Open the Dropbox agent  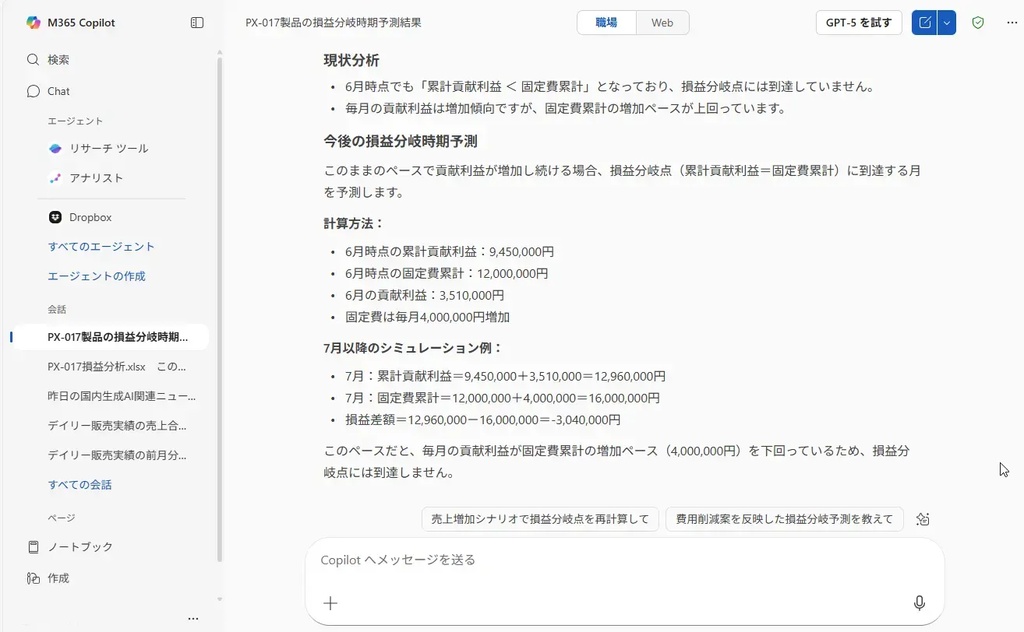point(90,217)
